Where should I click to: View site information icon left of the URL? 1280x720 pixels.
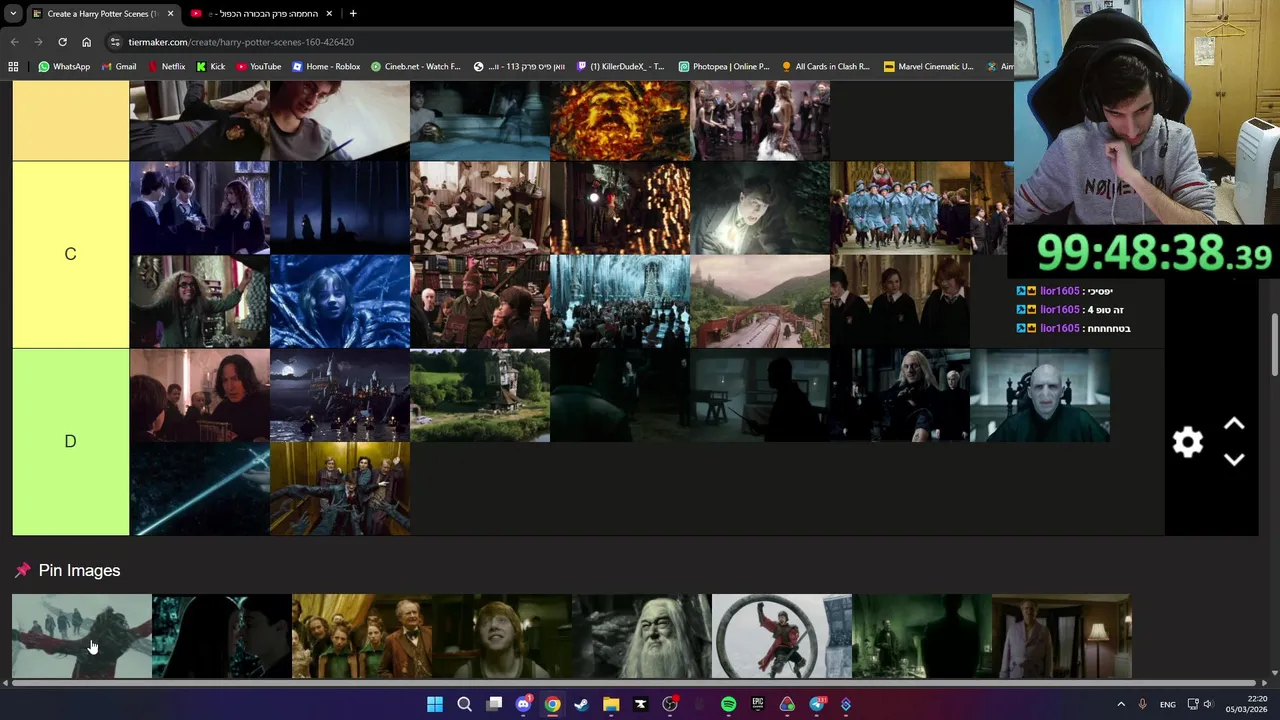pos(116,42)
